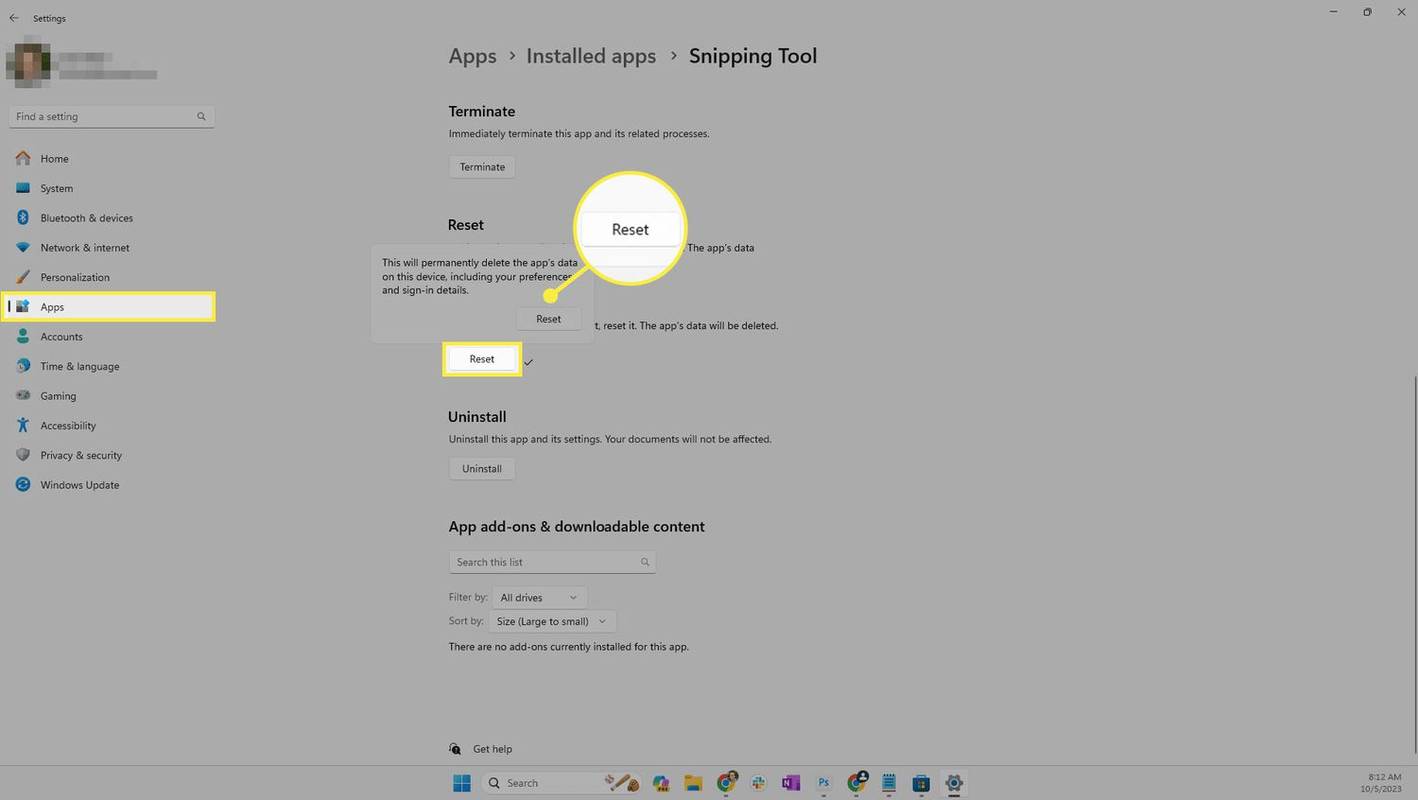Image resolution: width=1418 pixels, height=800 pixels.
Task: Click the 'no add-ons currently installed' message
Action: [x=569, y=647]
